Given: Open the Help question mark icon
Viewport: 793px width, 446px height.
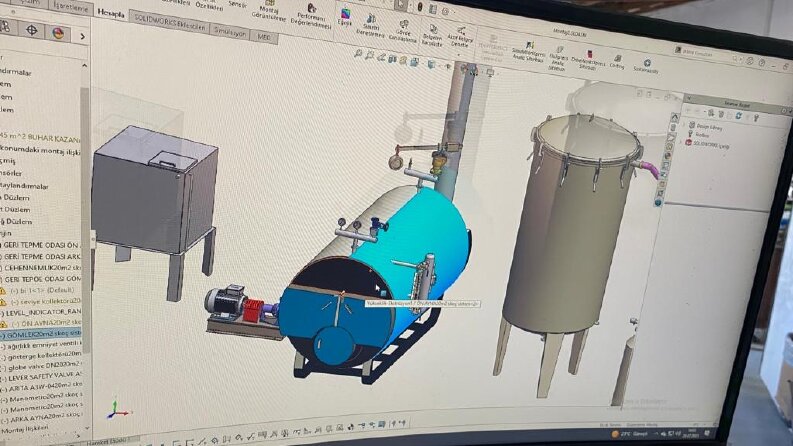Looking at the screenshot, I should tap(762, 63).
